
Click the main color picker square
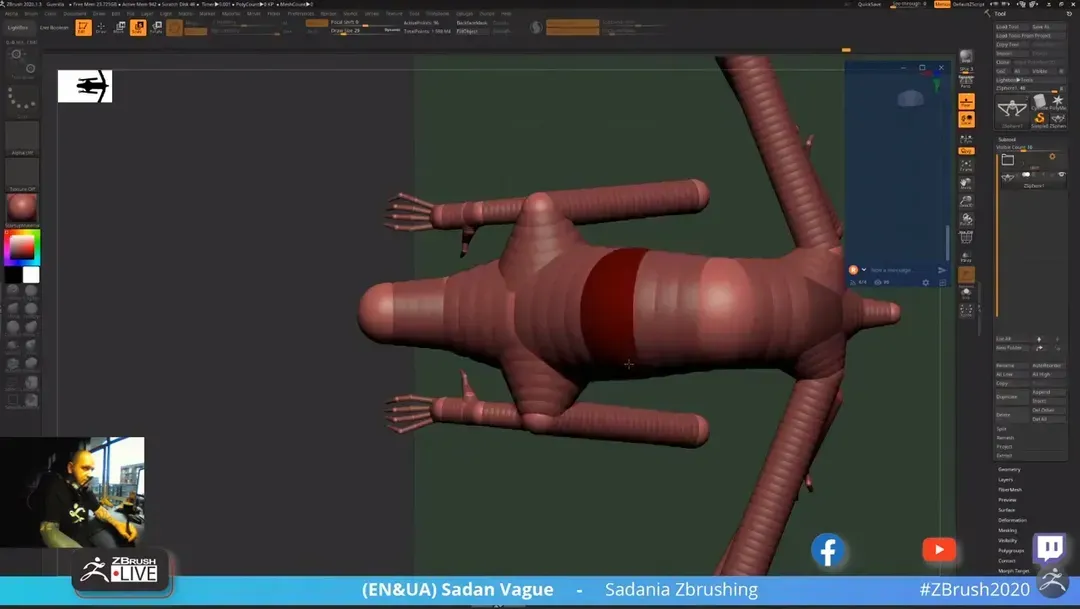(x=22, y=247)
